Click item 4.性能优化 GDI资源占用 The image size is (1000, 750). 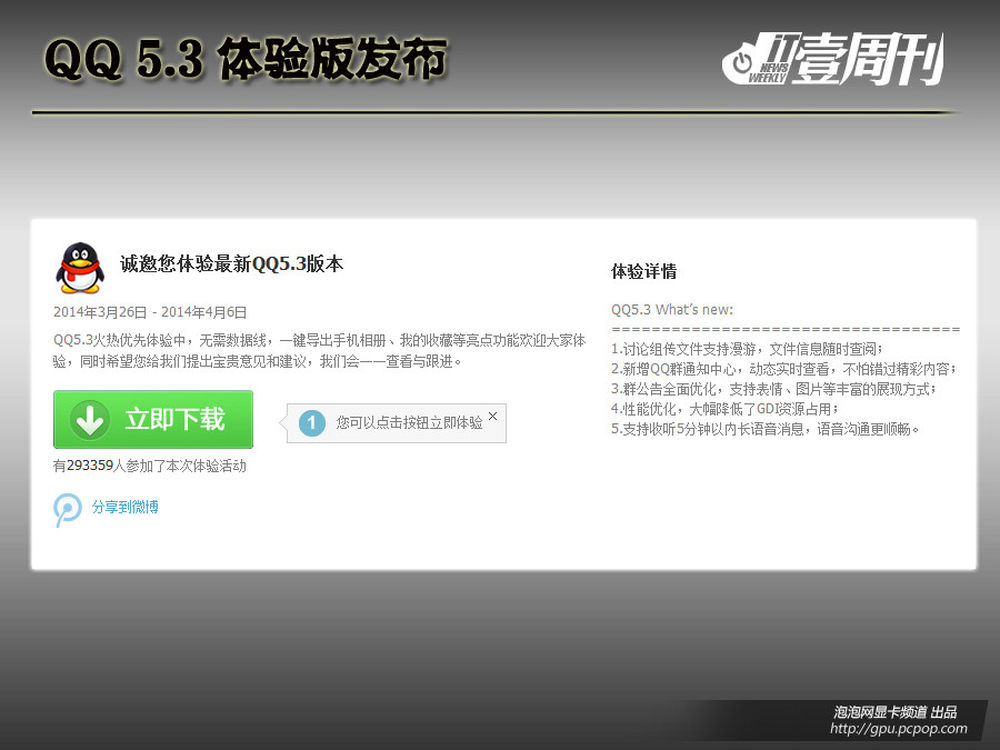(x=724, y=409)
